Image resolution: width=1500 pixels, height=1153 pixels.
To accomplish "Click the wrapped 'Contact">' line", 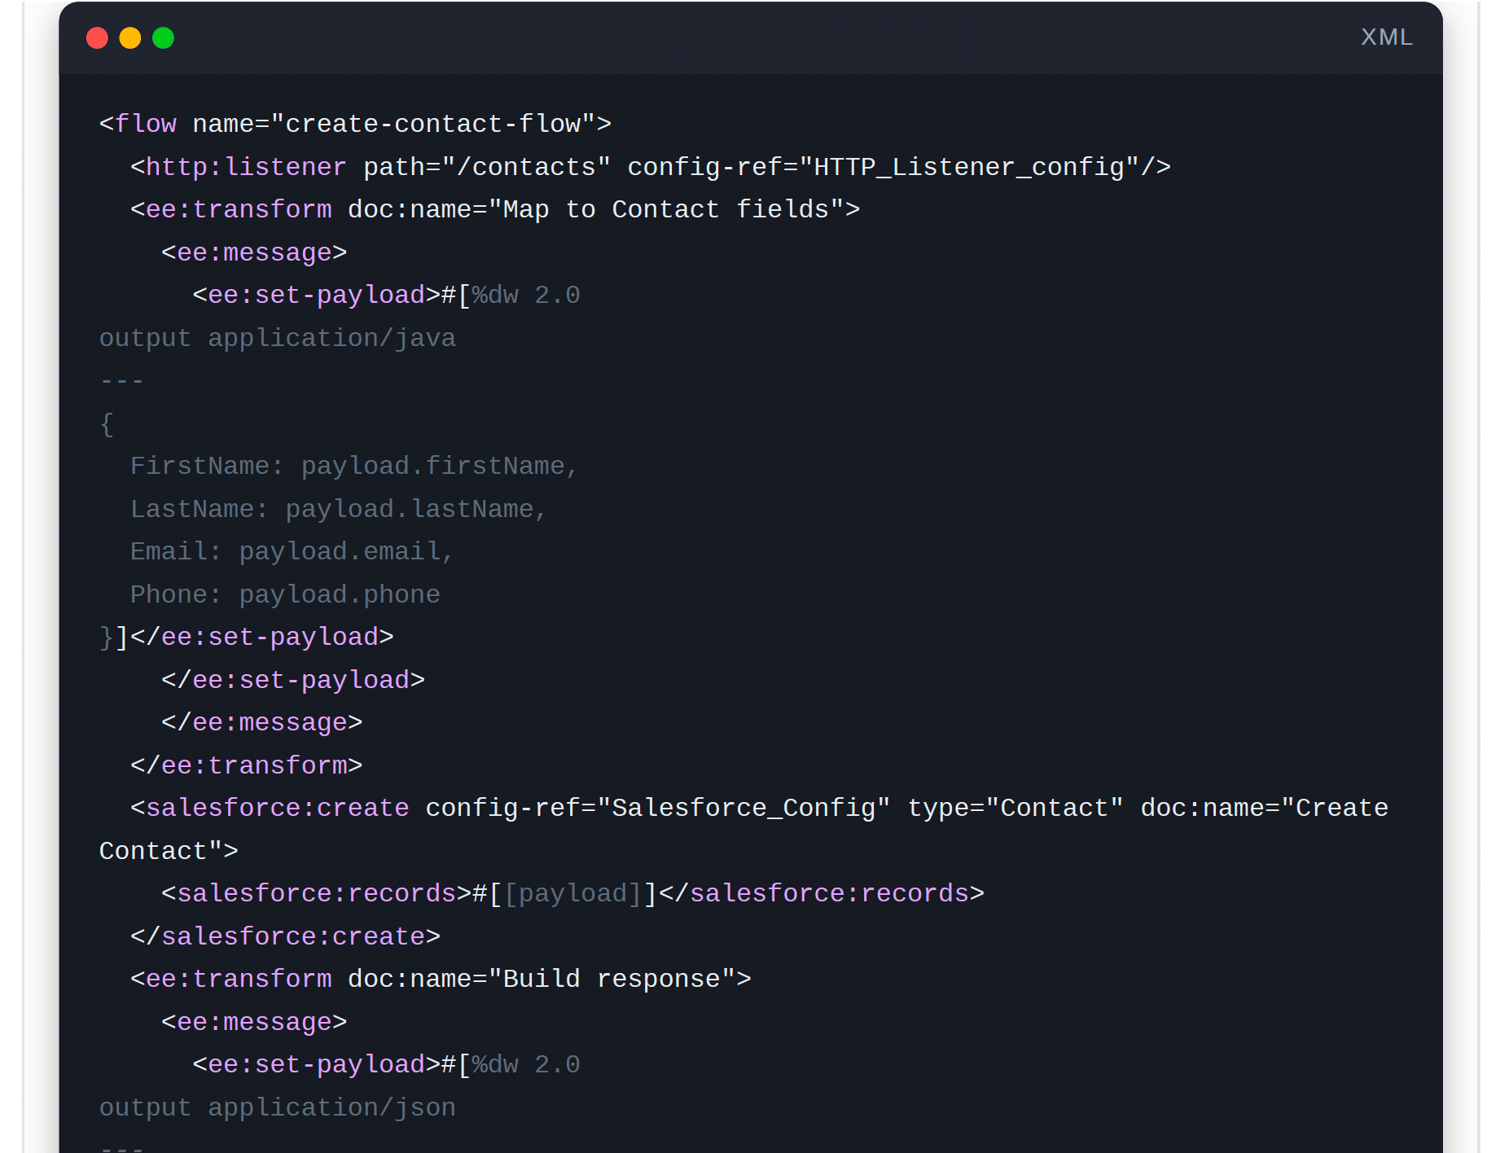I will 169,851.
